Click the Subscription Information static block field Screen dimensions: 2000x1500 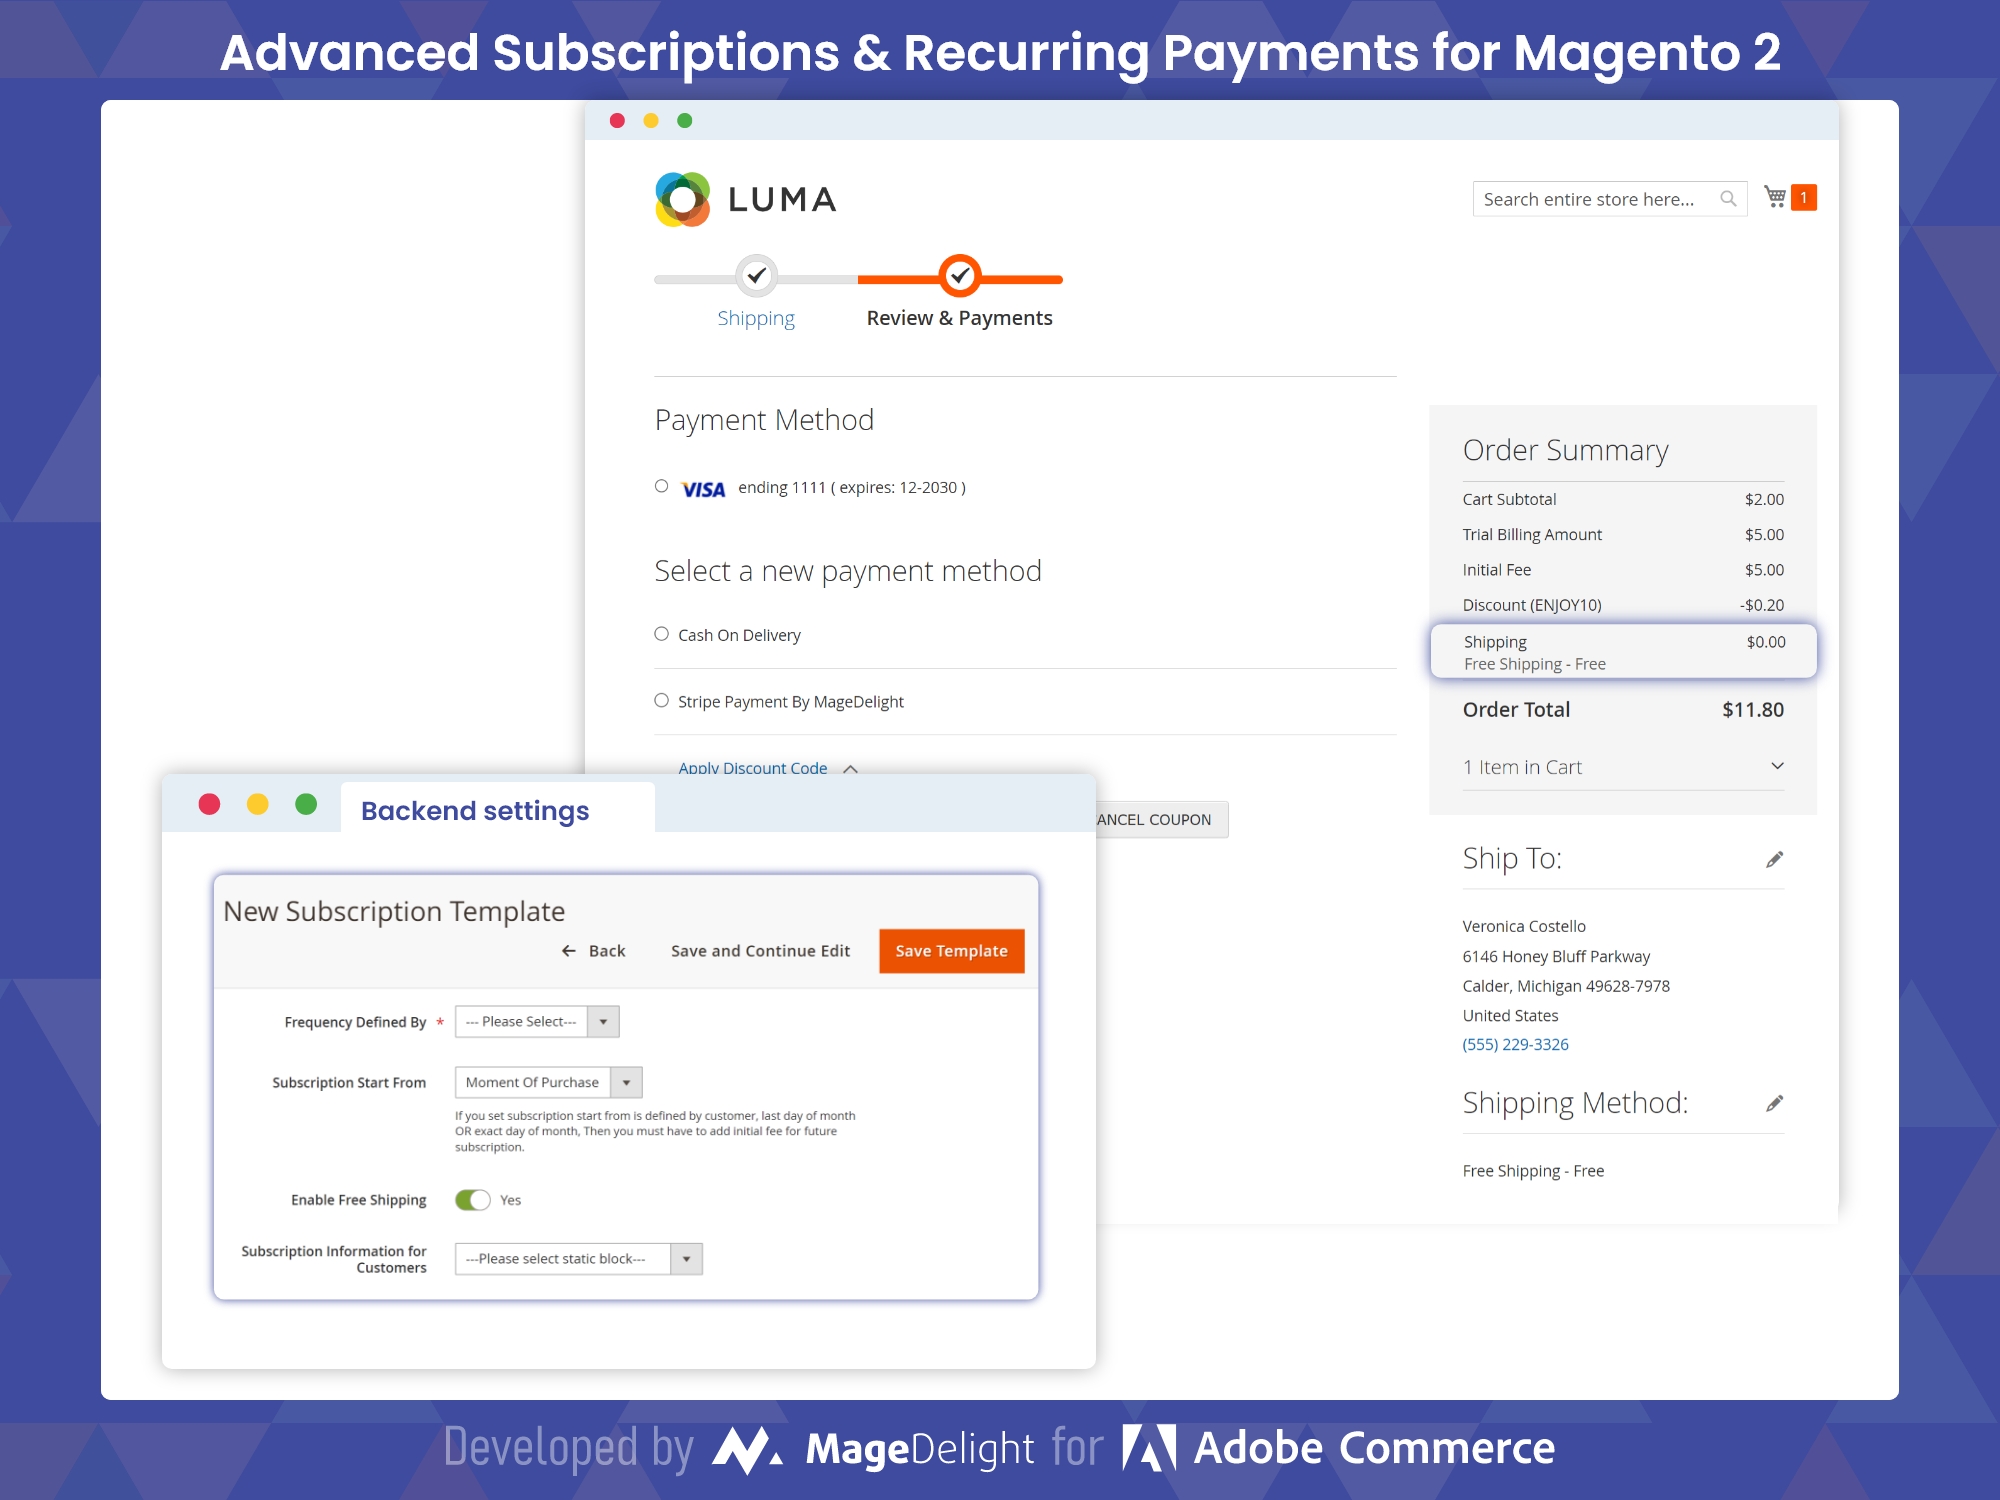pos(575,1257)
